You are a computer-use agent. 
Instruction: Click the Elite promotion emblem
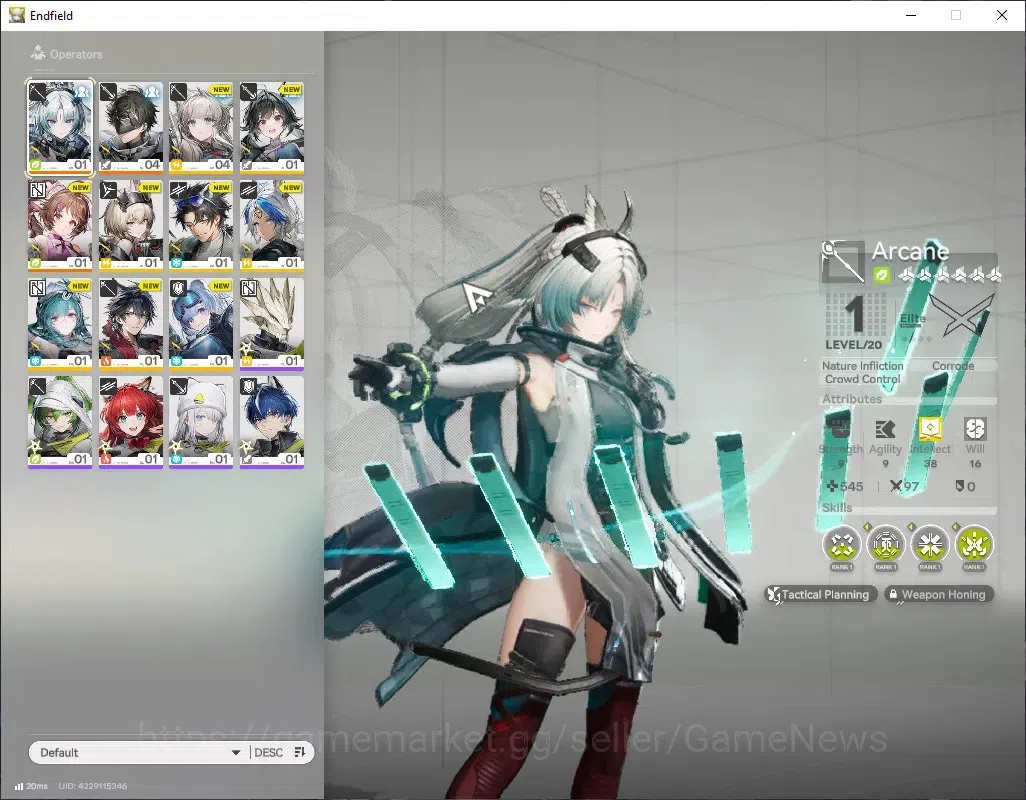pyautogui.click(x=962, y=317)
